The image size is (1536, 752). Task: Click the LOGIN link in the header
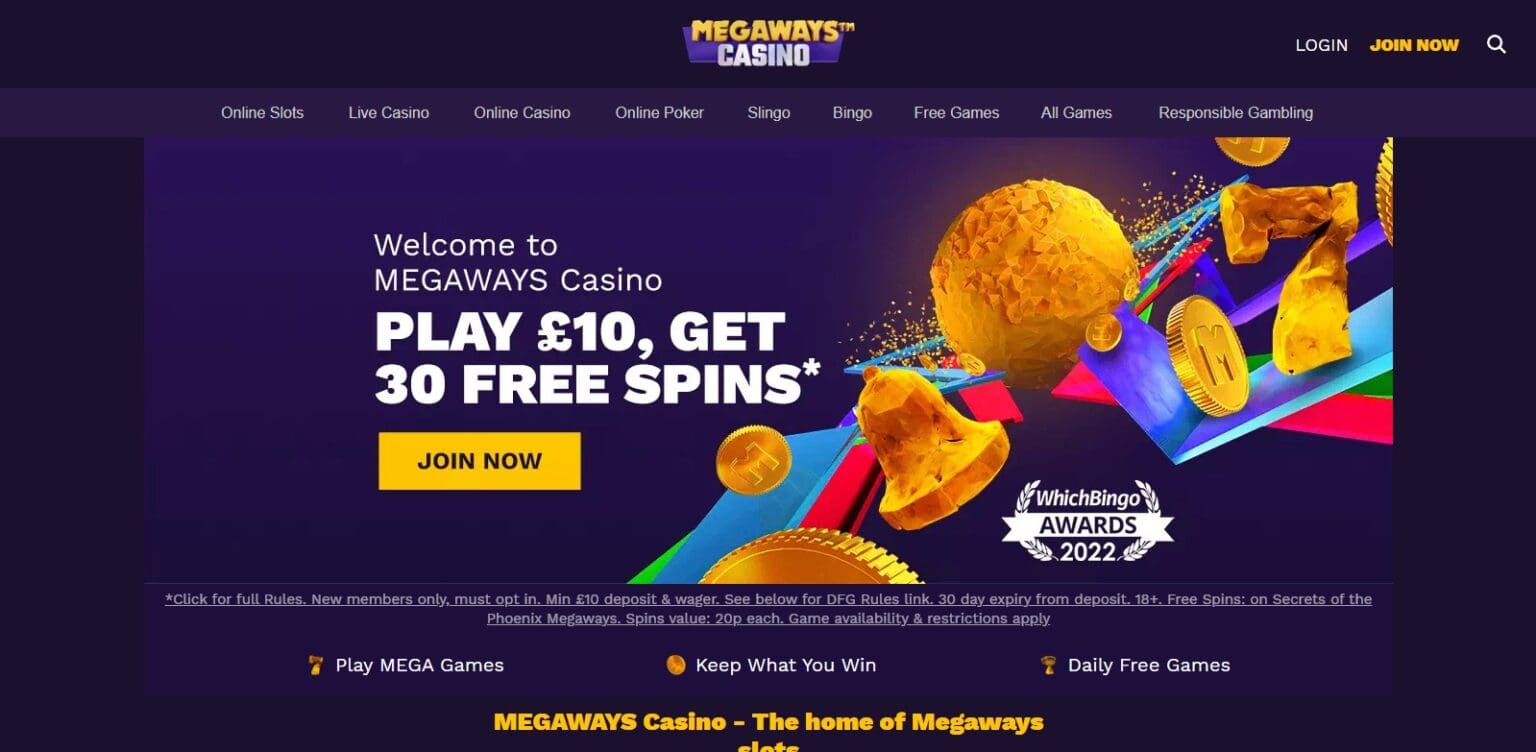[1321, 45]
